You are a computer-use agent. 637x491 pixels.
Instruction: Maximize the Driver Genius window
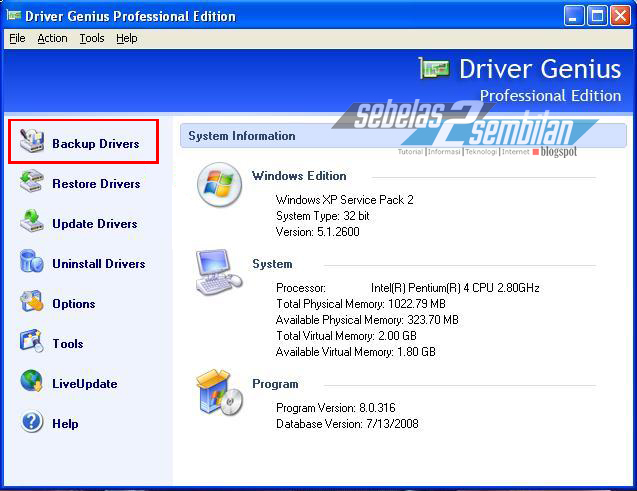[597, 16]
